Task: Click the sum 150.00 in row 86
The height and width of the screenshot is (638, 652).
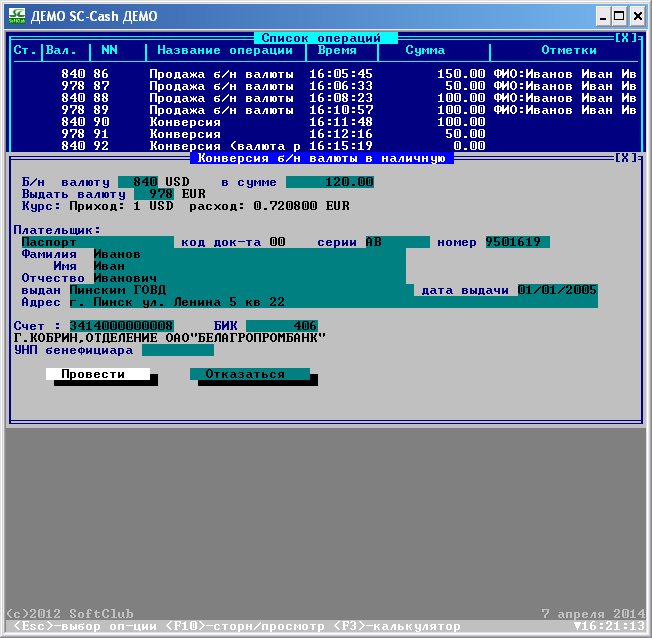Action: (x=462, y=74)
